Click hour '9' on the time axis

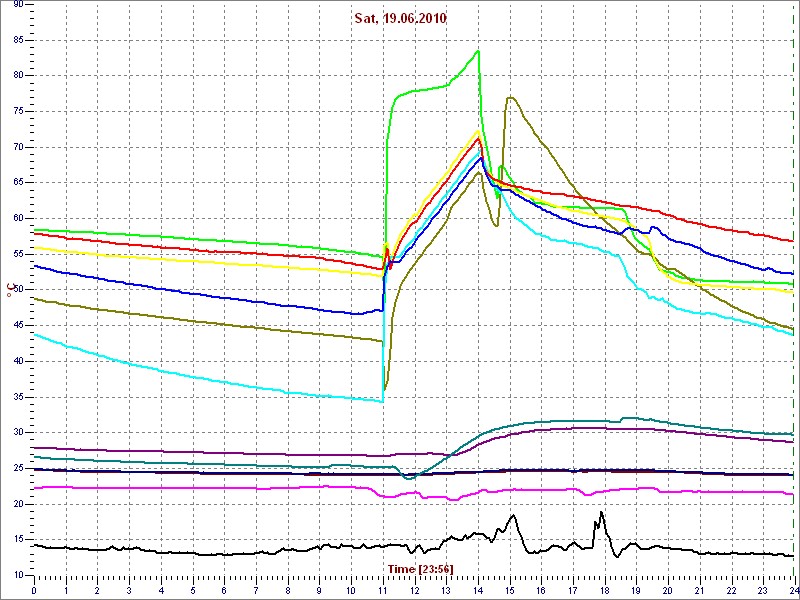point(319,590)
